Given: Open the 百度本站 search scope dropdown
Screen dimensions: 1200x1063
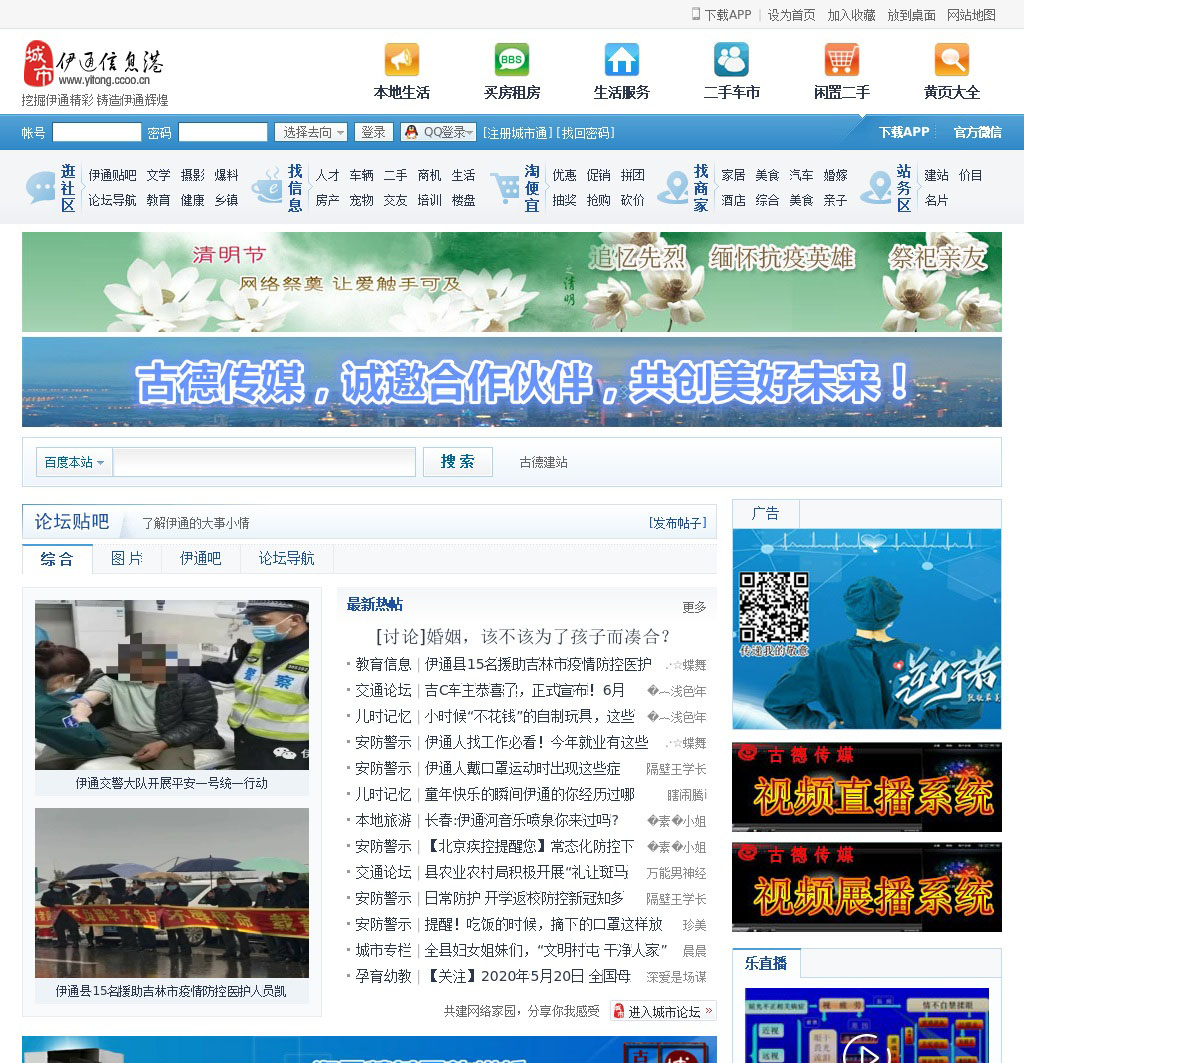Looking at the screenshot, I should (74, 462).
